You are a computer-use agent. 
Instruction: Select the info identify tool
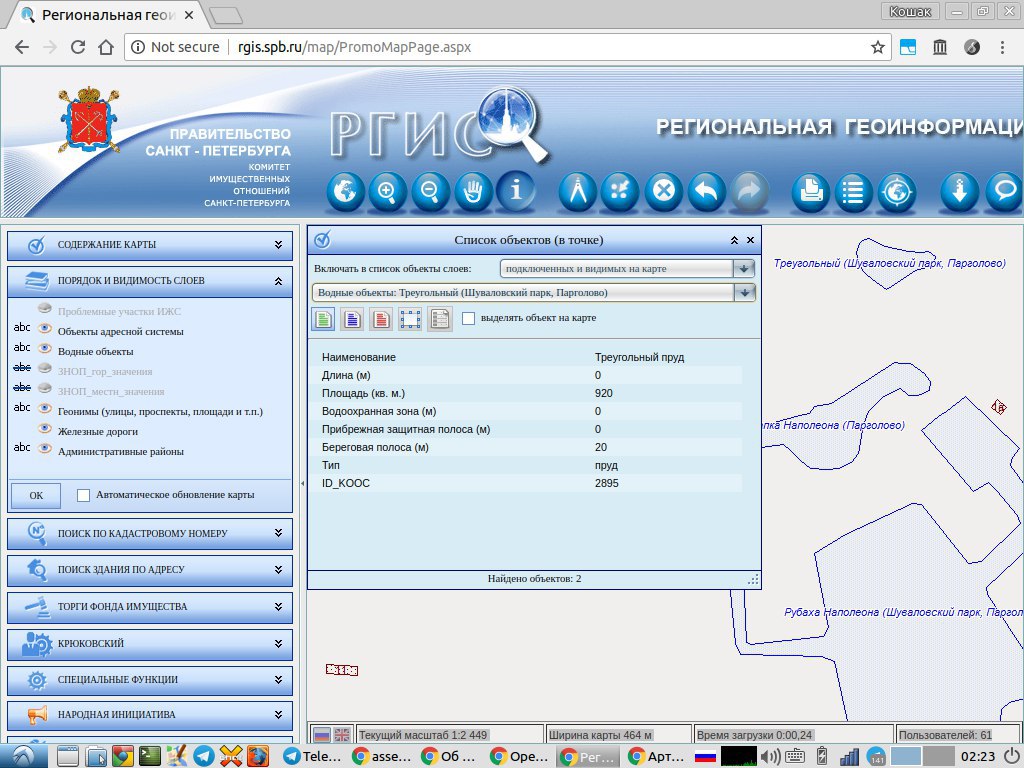(x=516, y=191)
